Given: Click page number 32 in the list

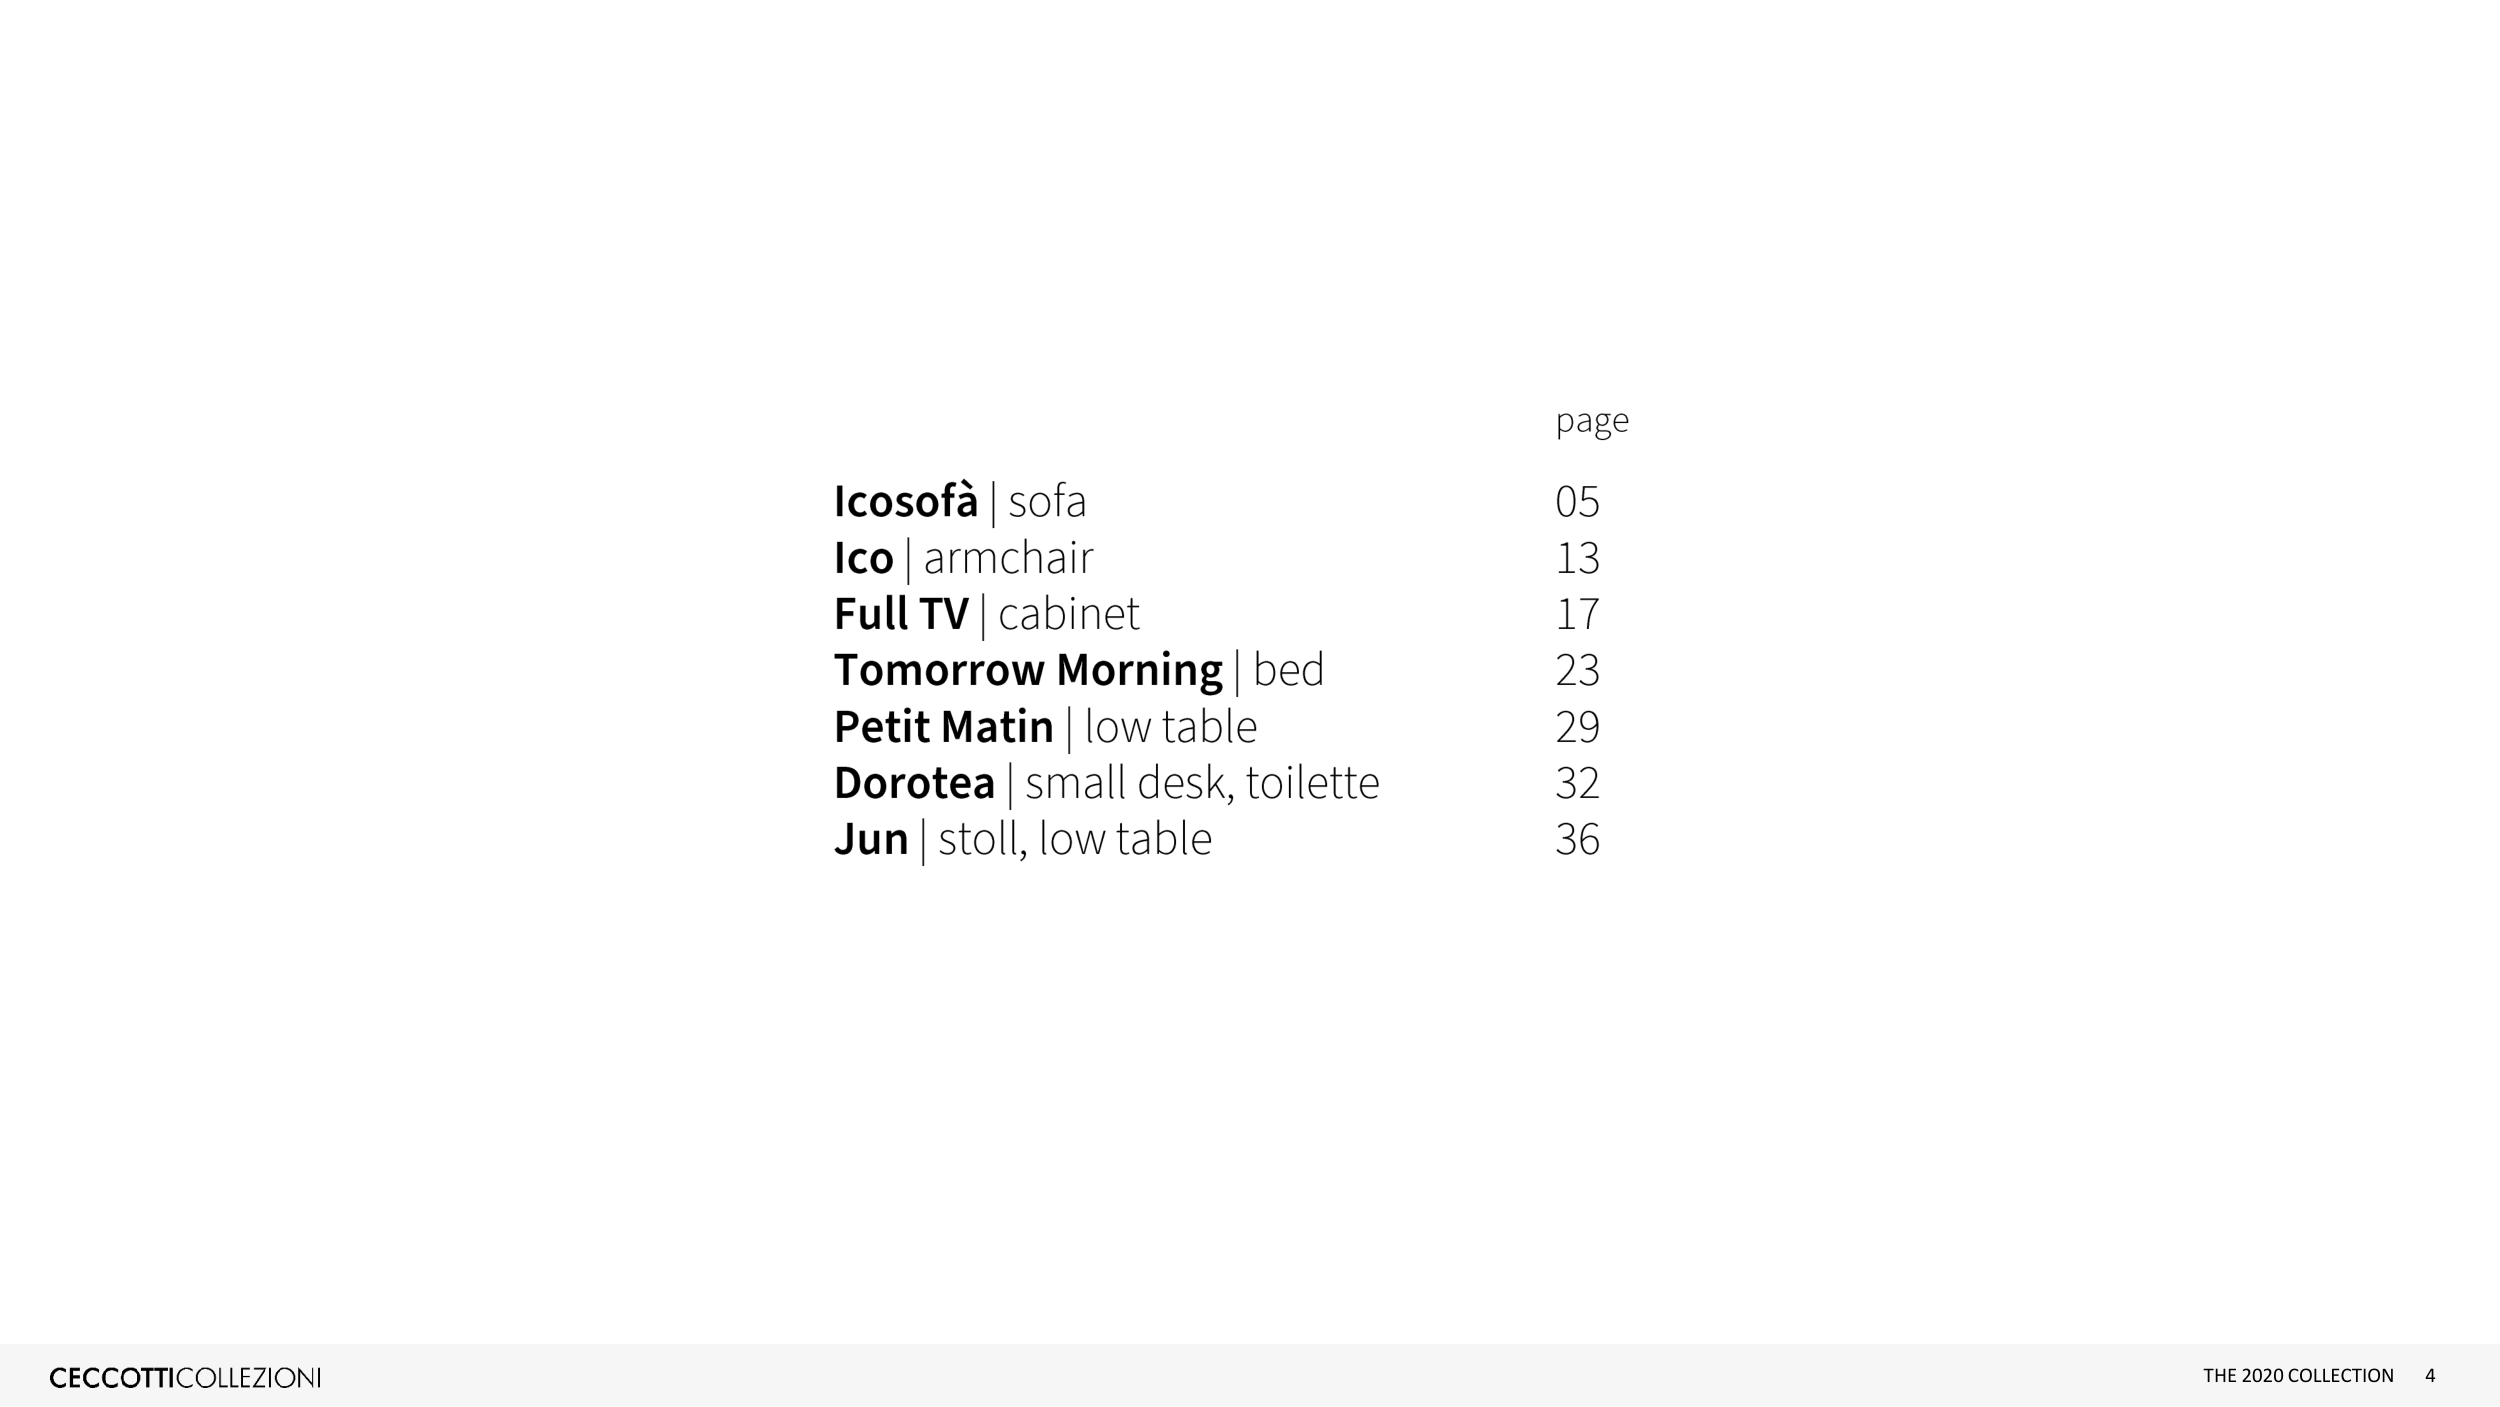Looking at the screenshot, I should pos(1577,783).
